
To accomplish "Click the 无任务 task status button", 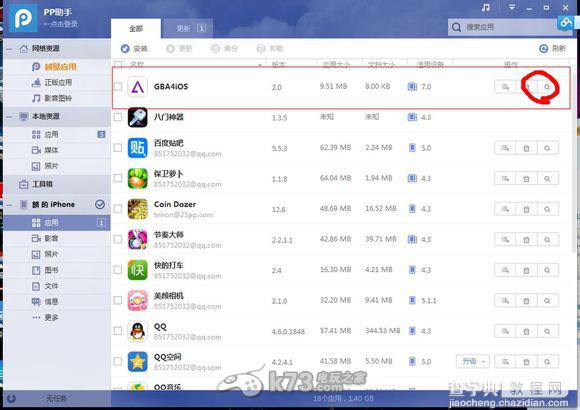I will pos(57,399).
